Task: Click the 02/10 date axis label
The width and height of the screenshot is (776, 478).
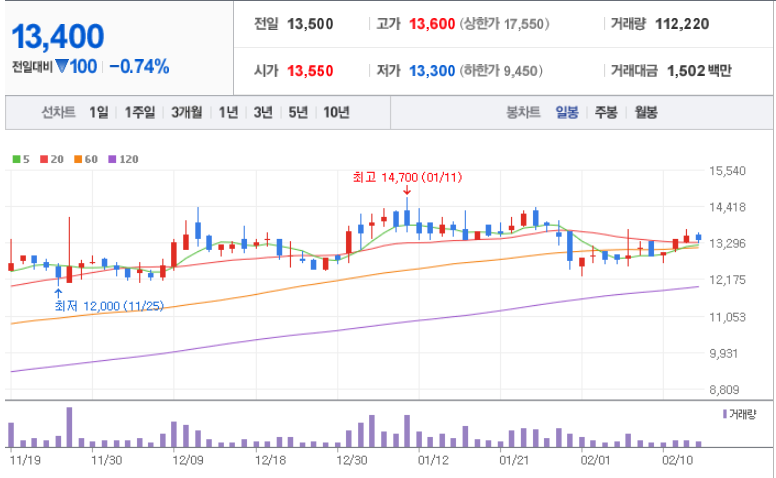Action: [678, 460]
